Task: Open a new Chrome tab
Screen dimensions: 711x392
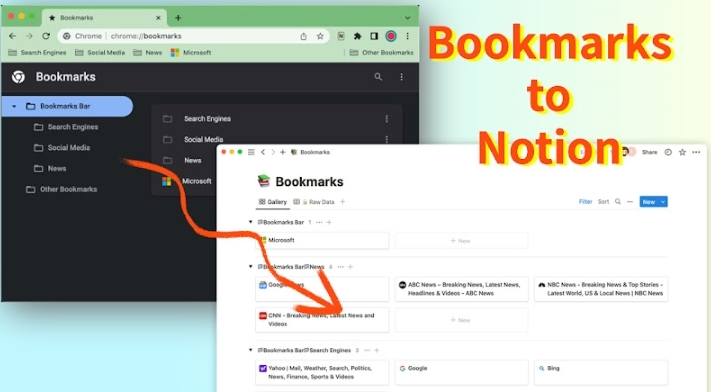Action: tap(178, 18)
